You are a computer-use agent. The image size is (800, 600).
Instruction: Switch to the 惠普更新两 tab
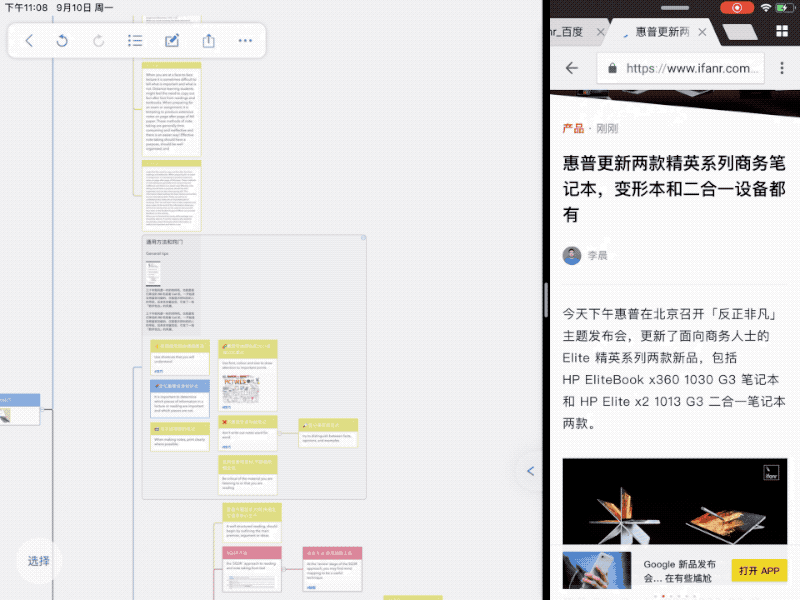[661, 32]
